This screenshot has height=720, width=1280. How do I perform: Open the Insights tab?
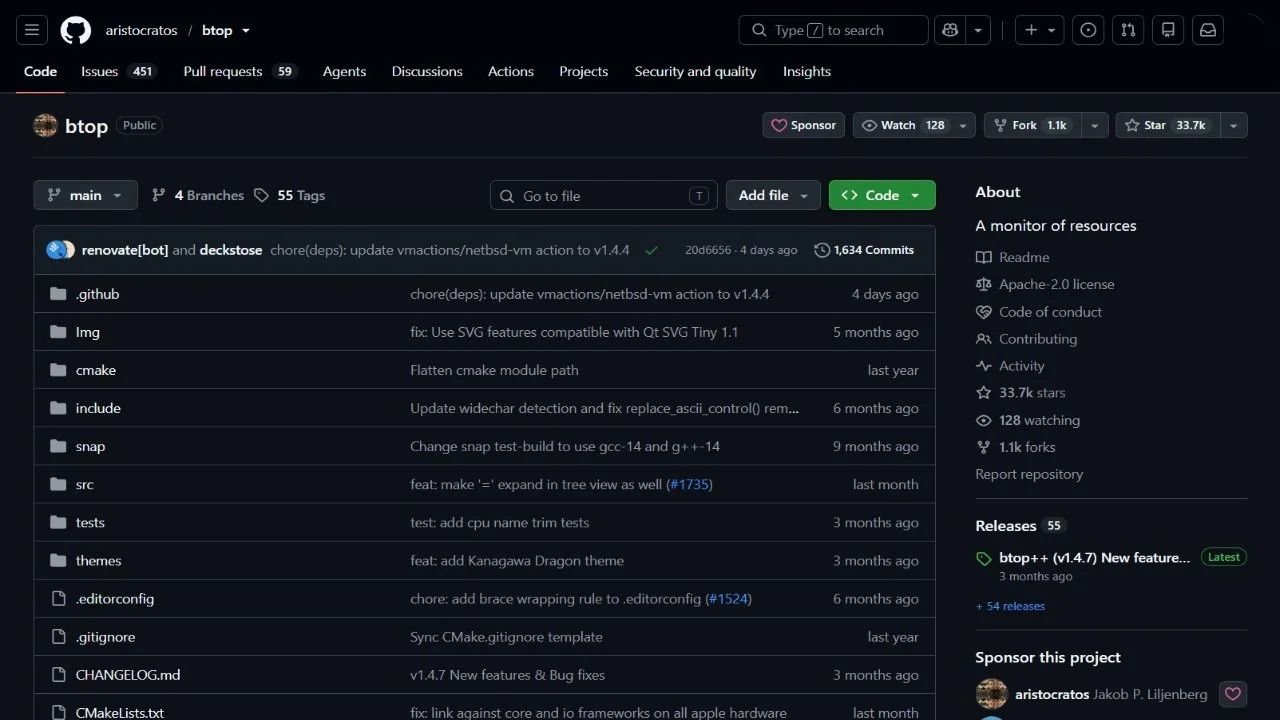806,71
